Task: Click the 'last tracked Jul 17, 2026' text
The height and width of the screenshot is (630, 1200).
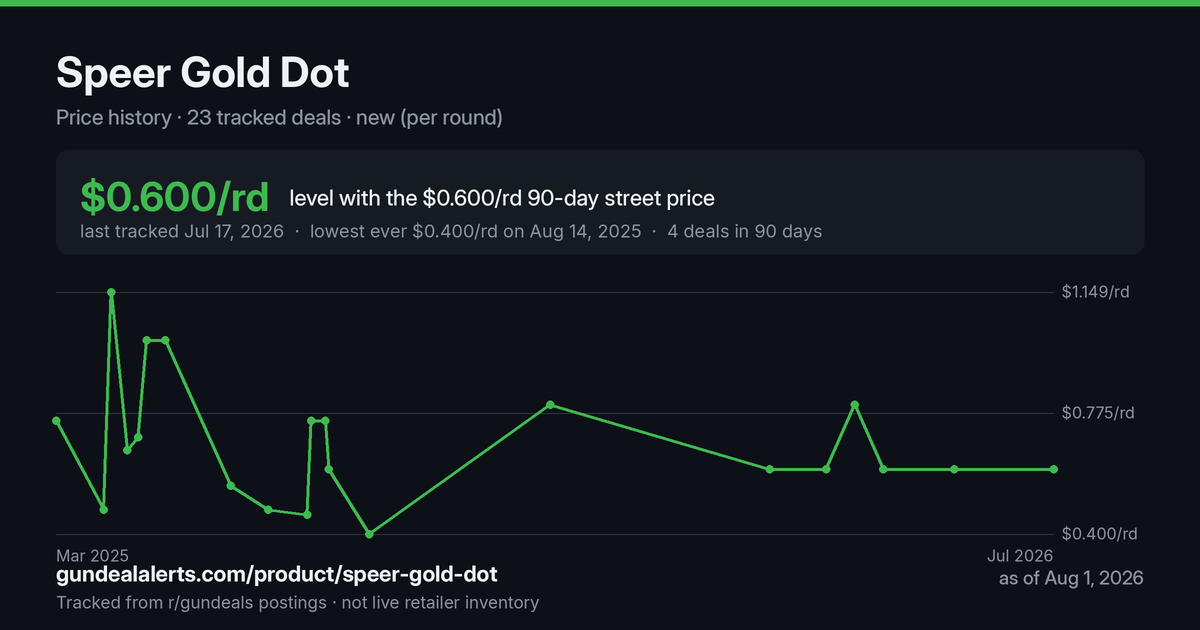Action: coord(182,232)
